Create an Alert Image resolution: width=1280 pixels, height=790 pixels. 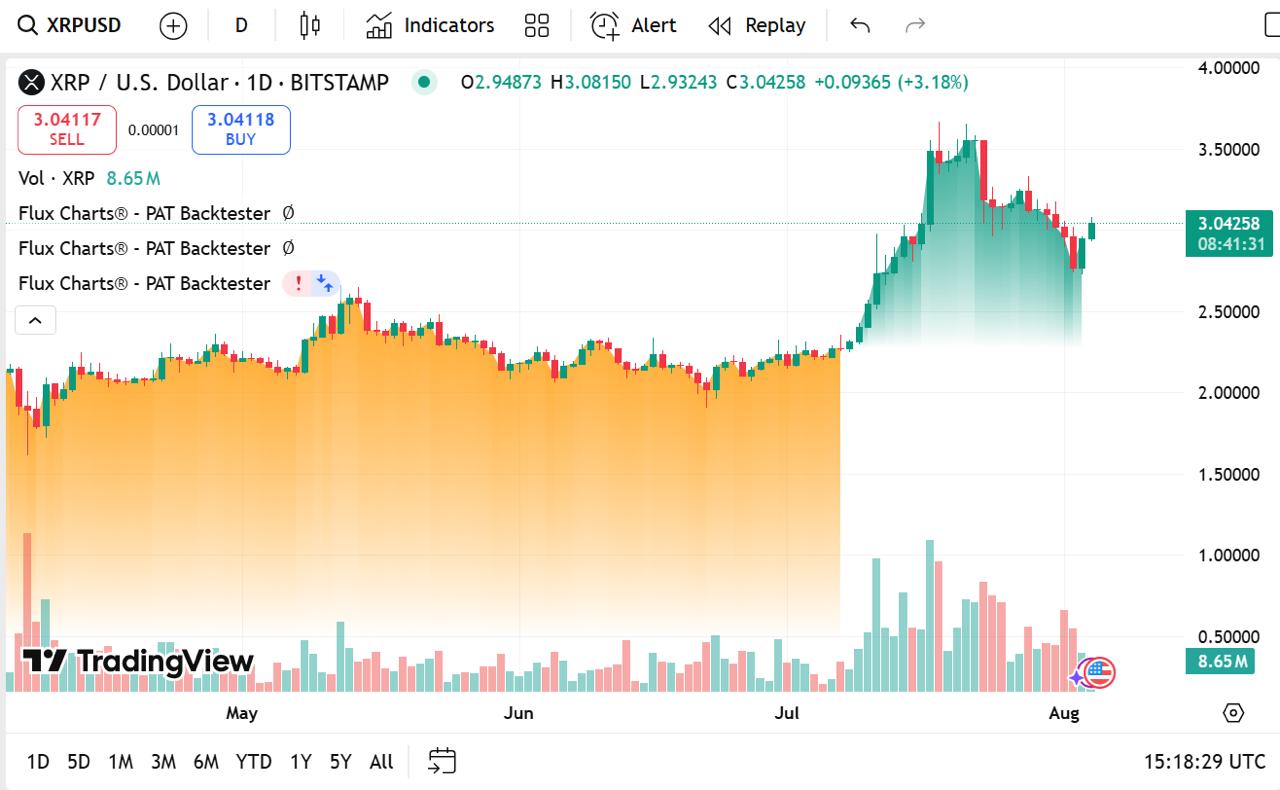(633, 26)
